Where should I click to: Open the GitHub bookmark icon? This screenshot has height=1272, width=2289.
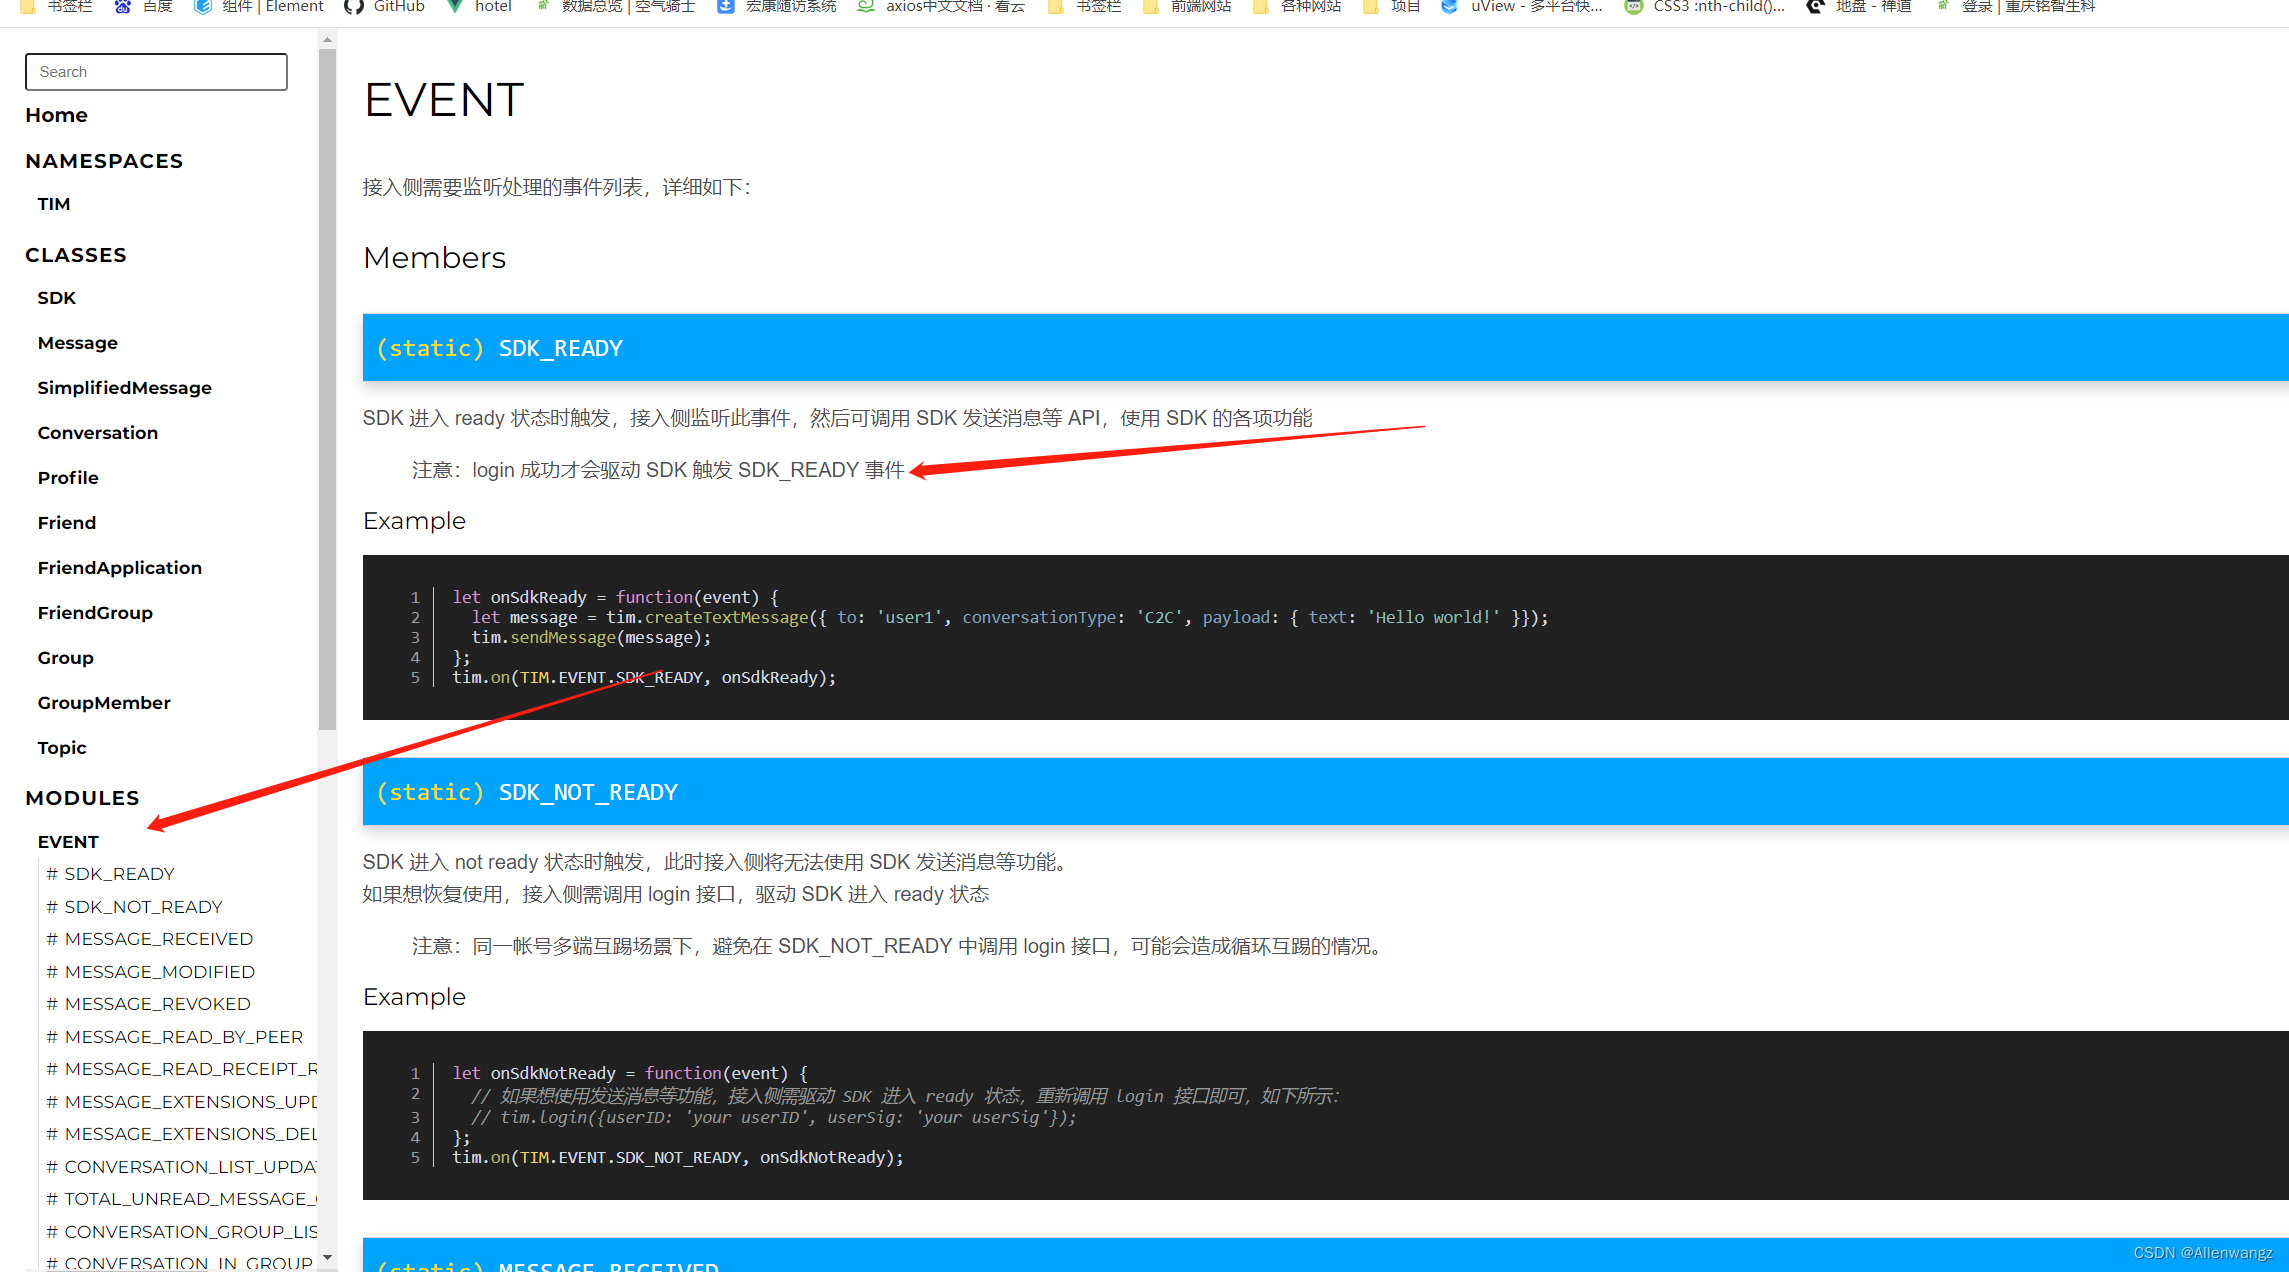click(353, 6)
